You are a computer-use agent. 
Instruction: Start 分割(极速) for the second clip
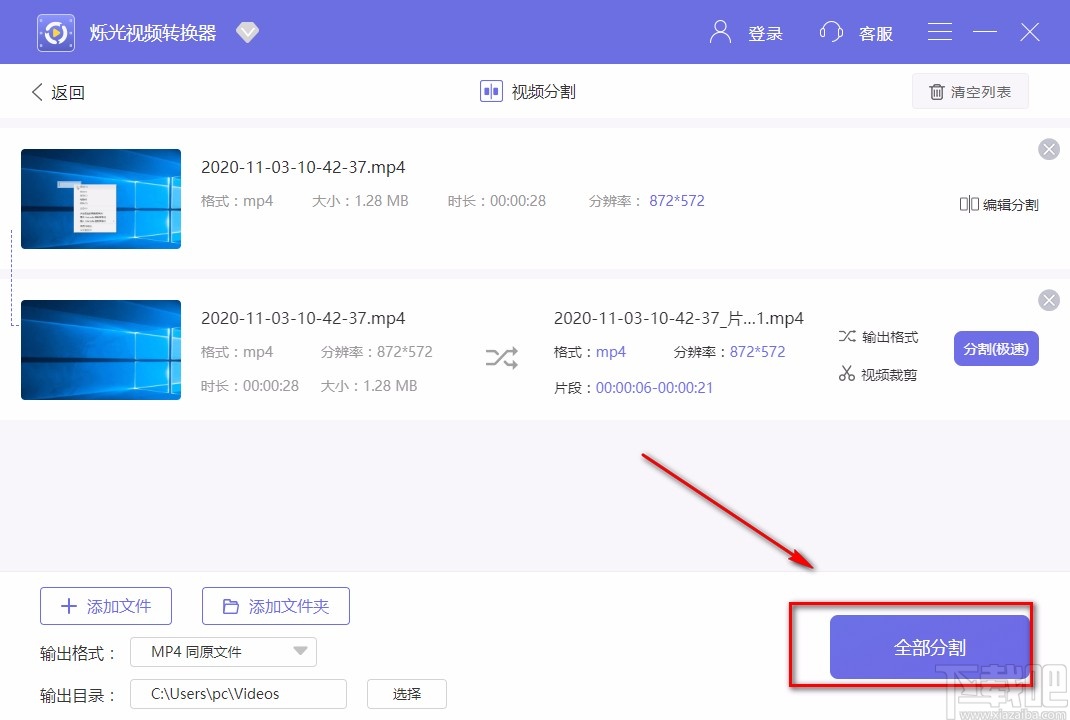[995, 346]
